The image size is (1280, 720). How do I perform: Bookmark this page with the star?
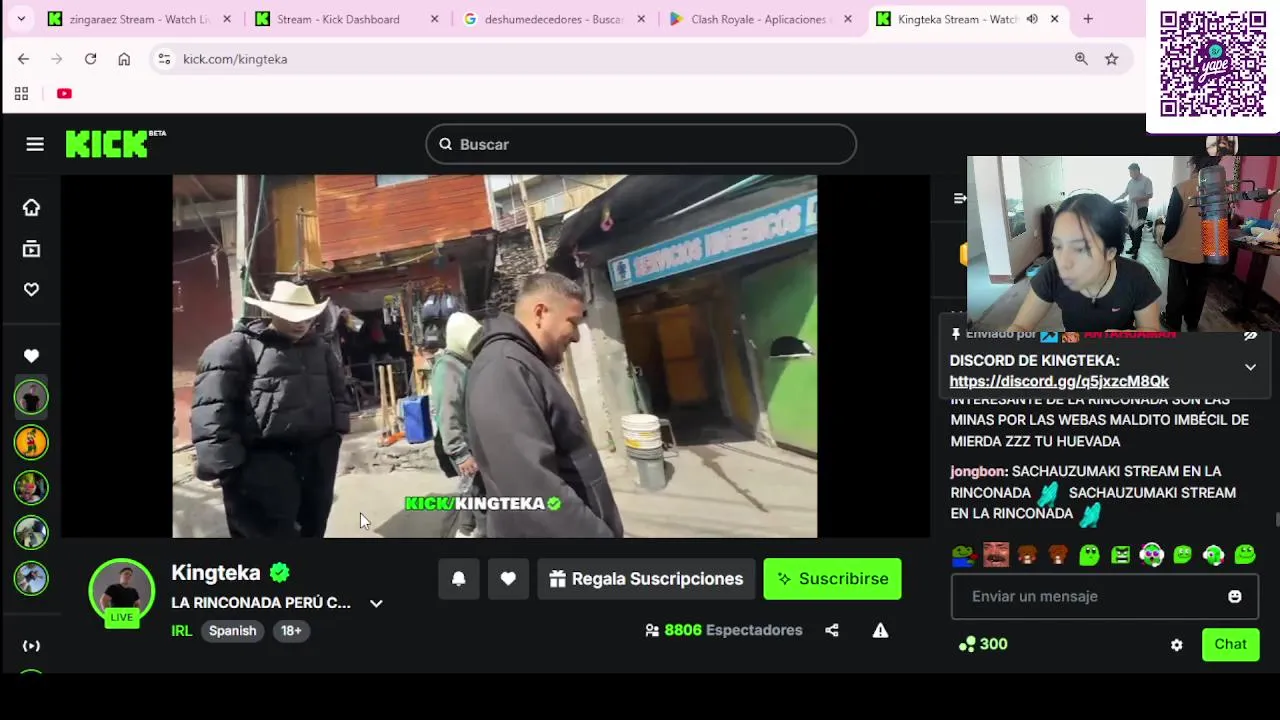point(1111,59)
